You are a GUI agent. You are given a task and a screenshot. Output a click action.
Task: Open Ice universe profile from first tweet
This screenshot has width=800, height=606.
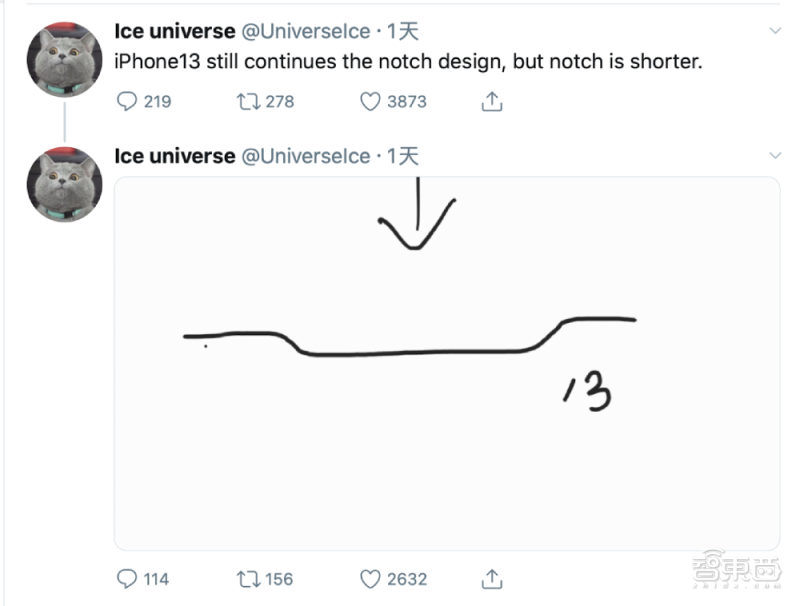(x=175, y=31)
